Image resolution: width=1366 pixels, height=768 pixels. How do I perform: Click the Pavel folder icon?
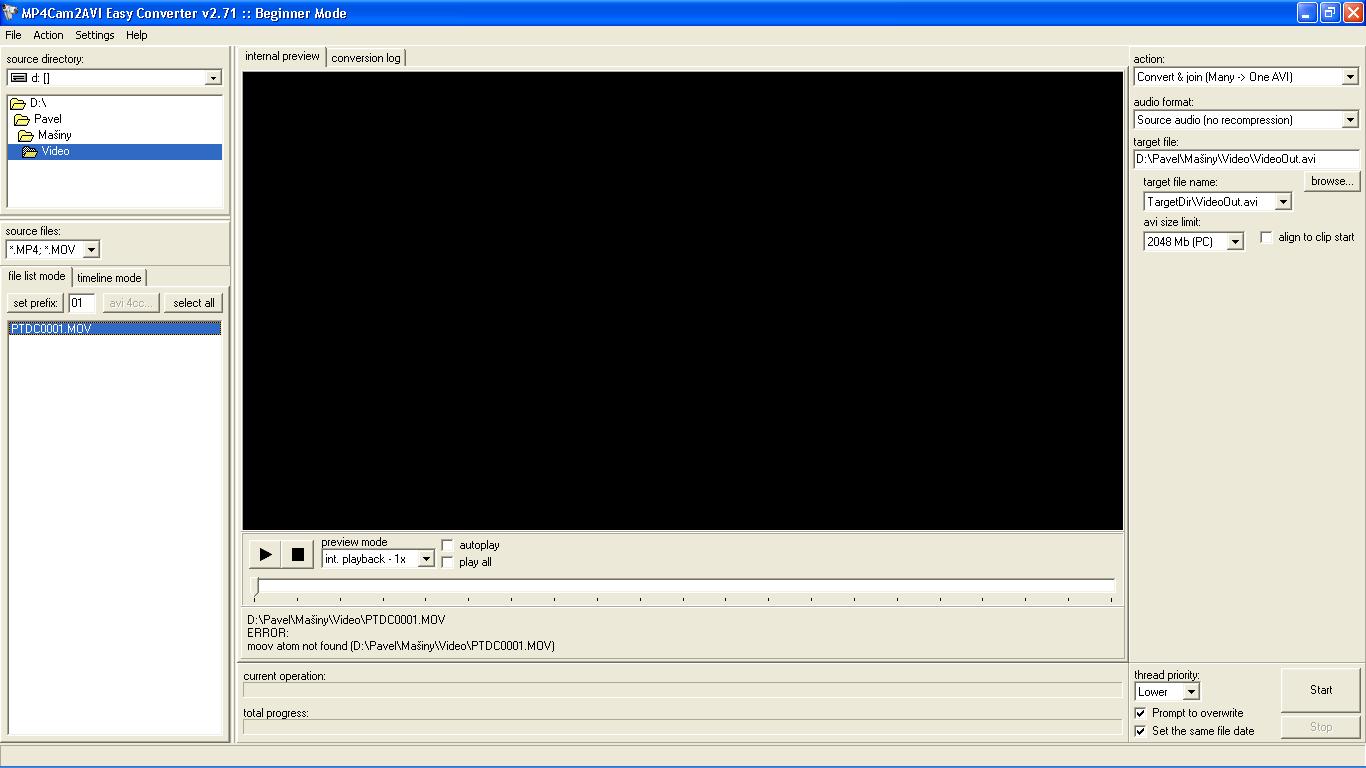pyautogui.click(x=21, y=119)
